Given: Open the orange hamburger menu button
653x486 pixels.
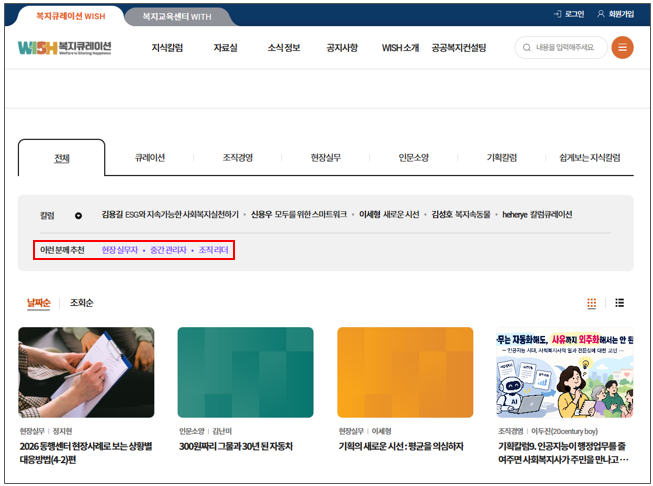Looking at the screenshot, I should click(x=622, y=47).
